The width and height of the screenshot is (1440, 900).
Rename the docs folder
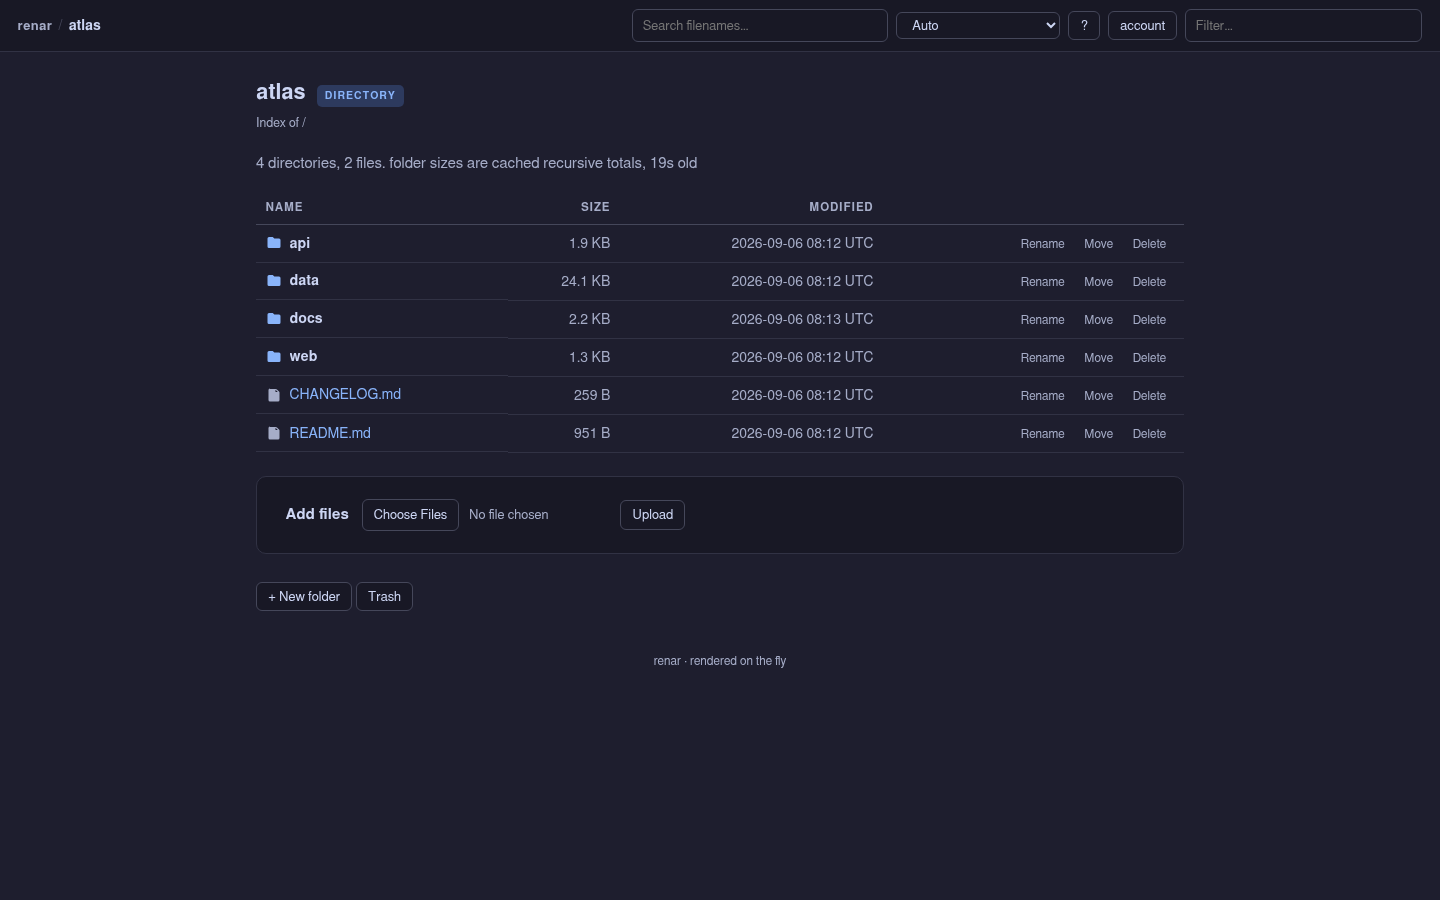click(x=1042, y=320)
